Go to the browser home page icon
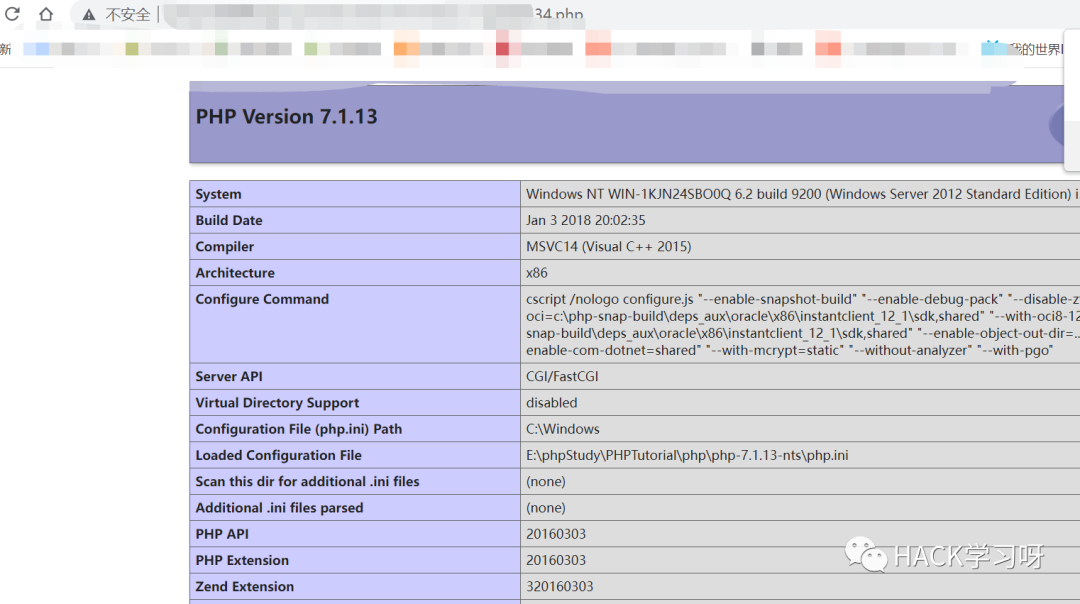1080x604 pixels. click(x=46, y=14)
